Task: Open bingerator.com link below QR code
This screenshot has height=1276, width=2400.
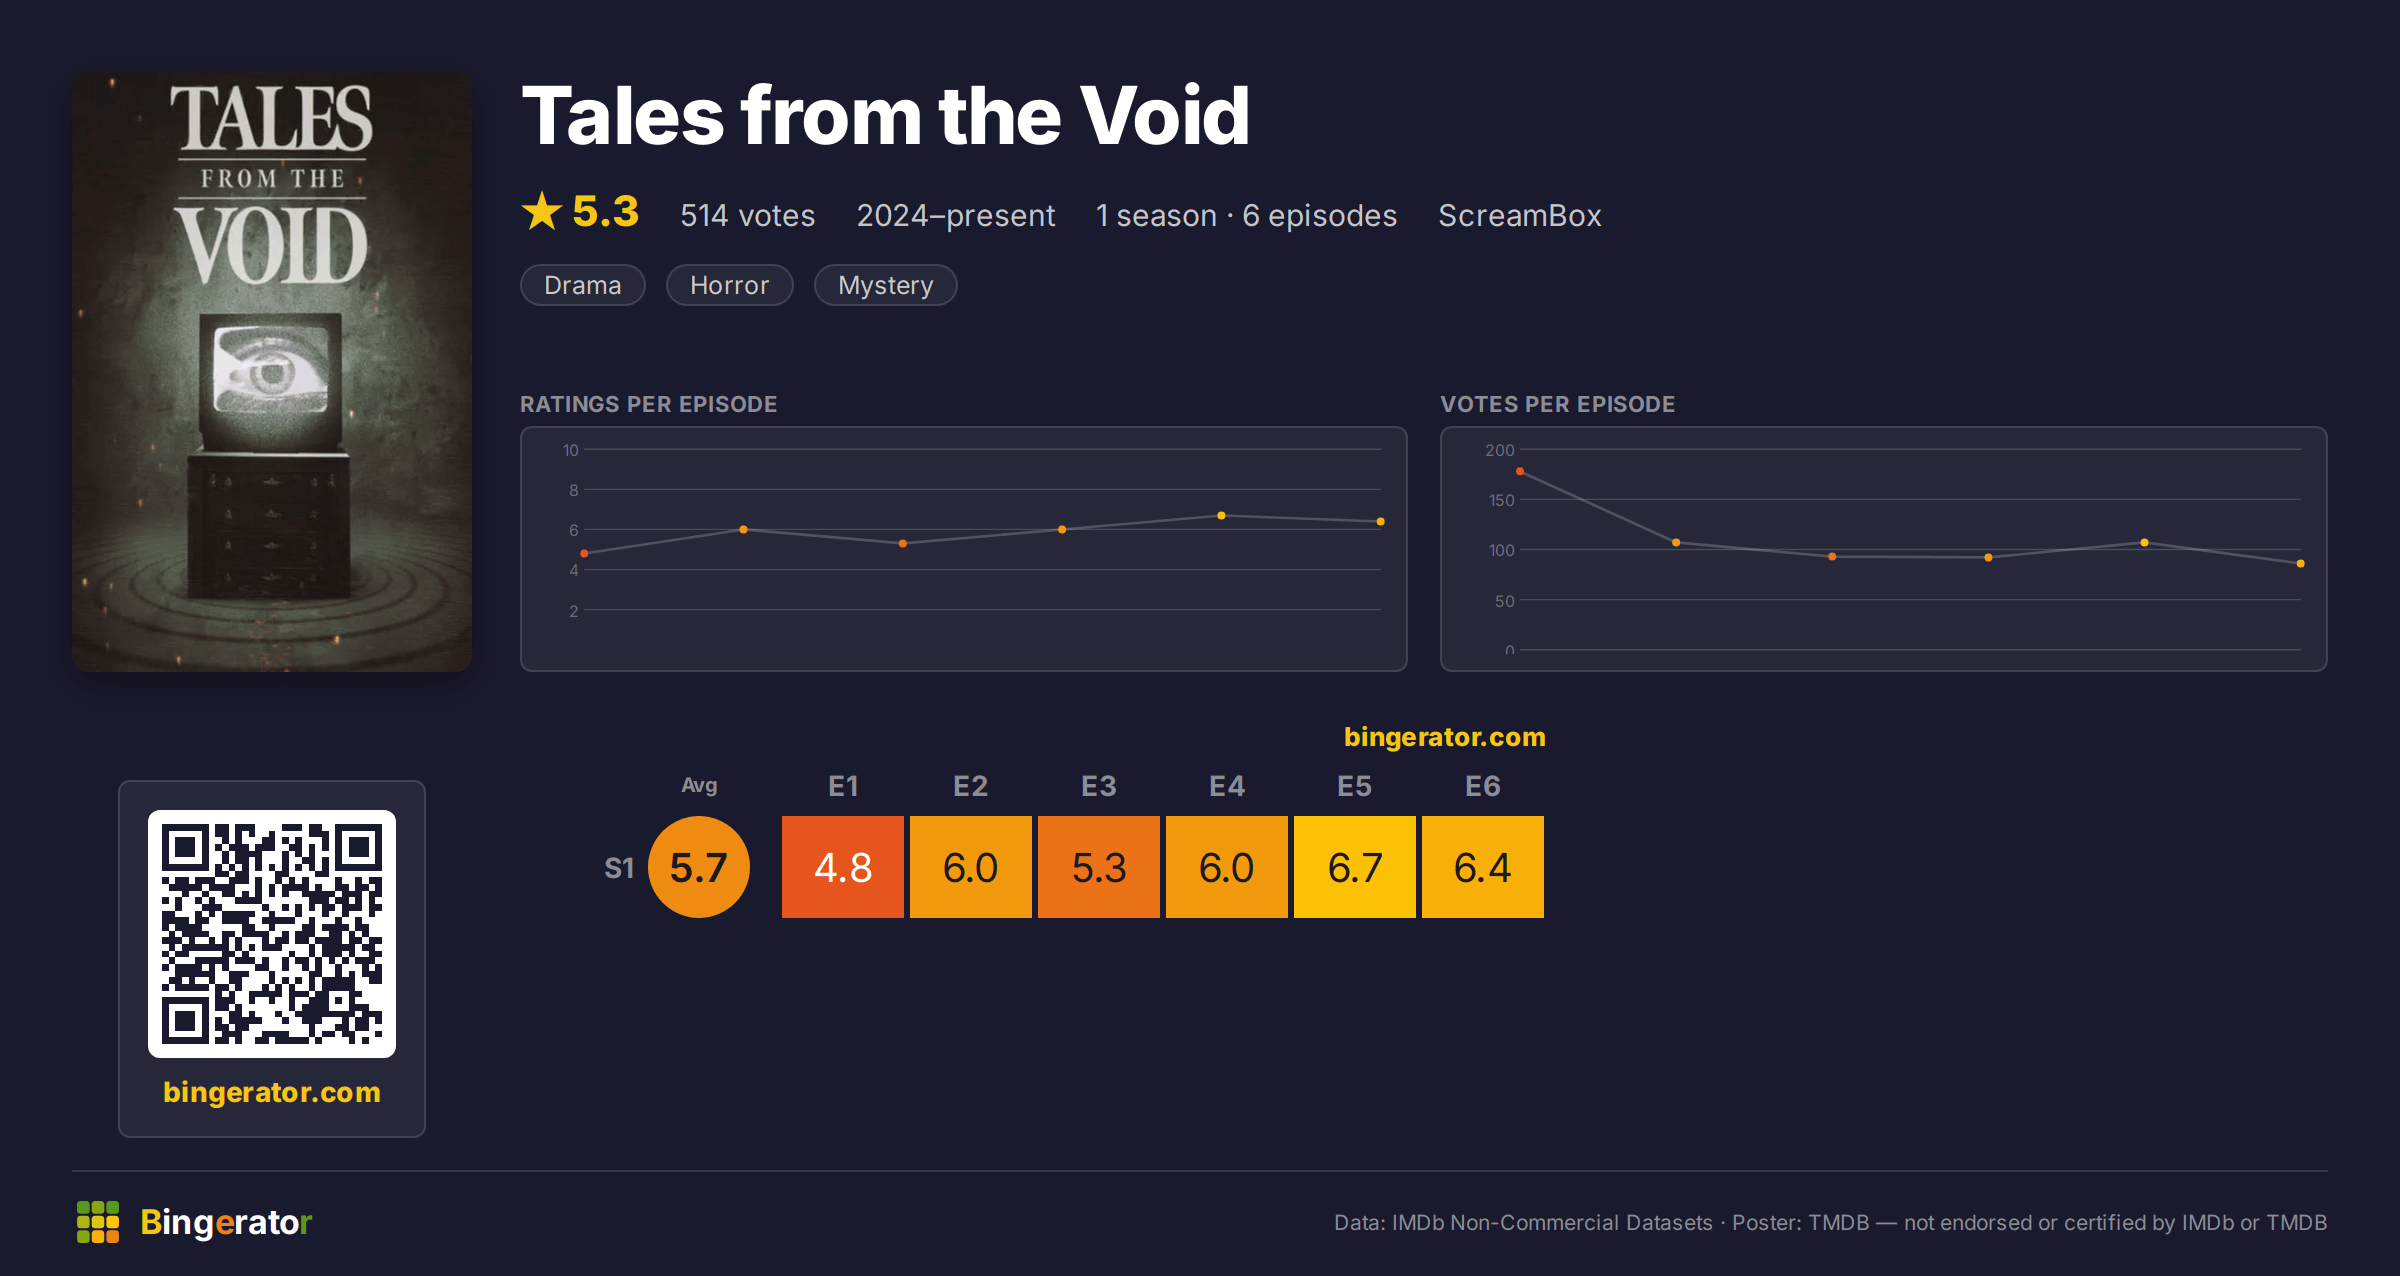Action: 272,1092
